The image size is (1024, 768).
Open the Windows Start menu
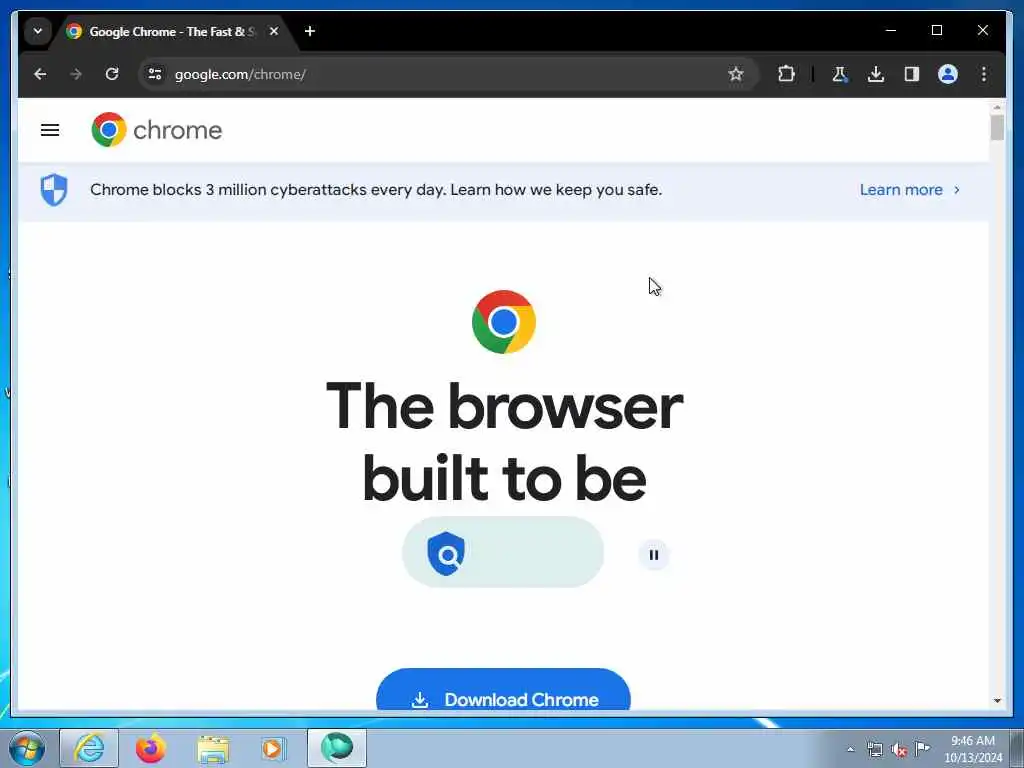[27, 748]
